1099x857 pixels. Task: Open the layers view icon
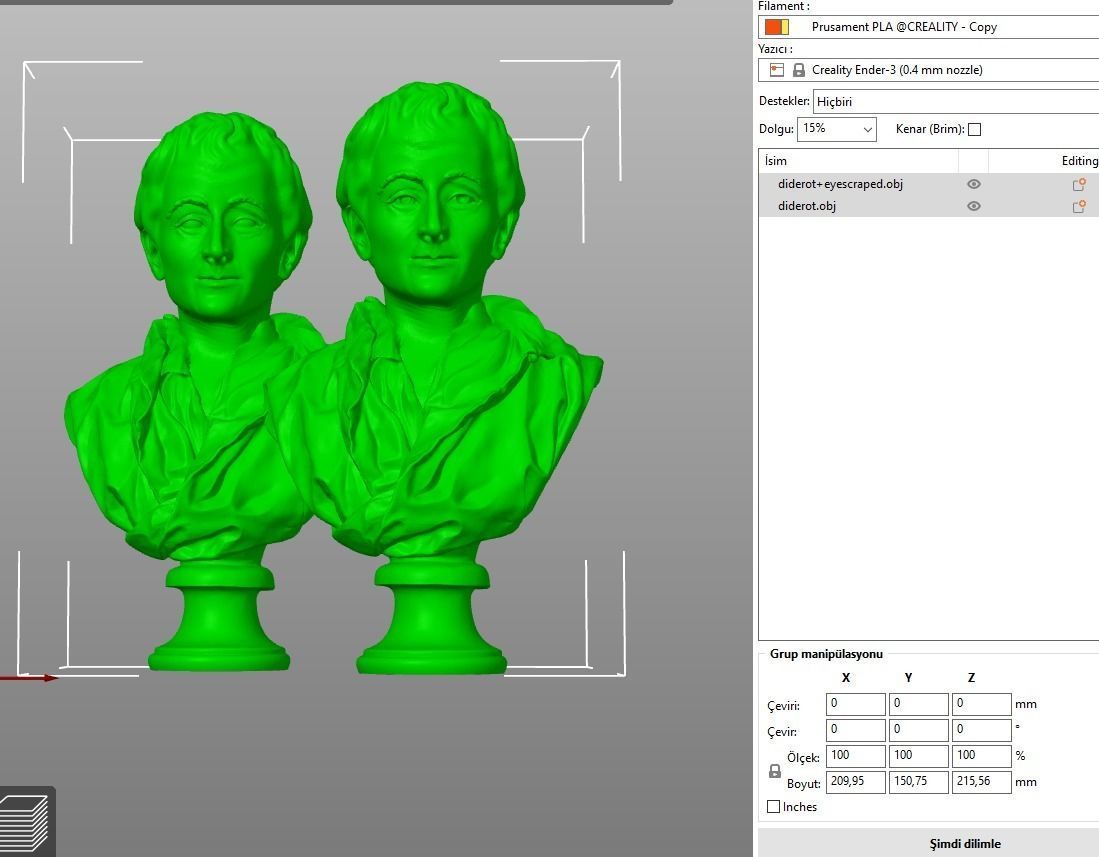25,823
